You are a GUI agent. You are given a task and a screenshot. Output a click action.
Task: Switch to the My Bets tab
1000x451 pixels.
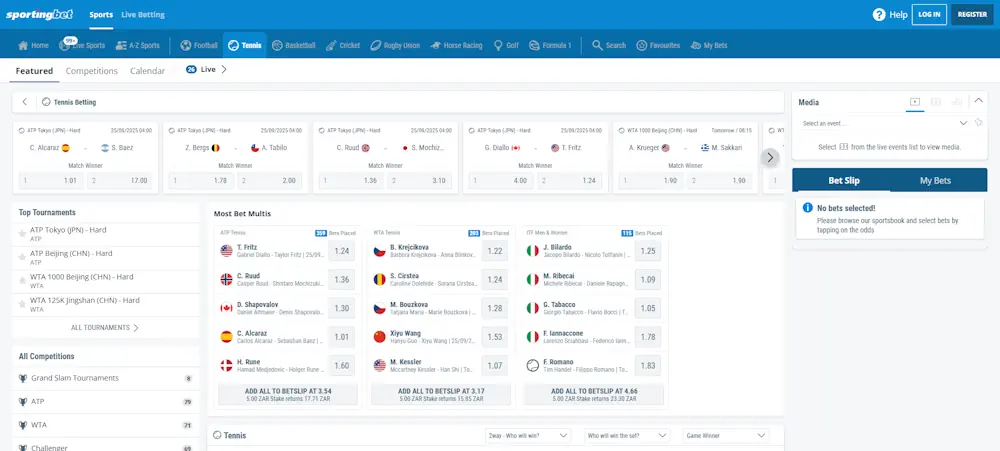pyautogui.click(x=935, y=181)
